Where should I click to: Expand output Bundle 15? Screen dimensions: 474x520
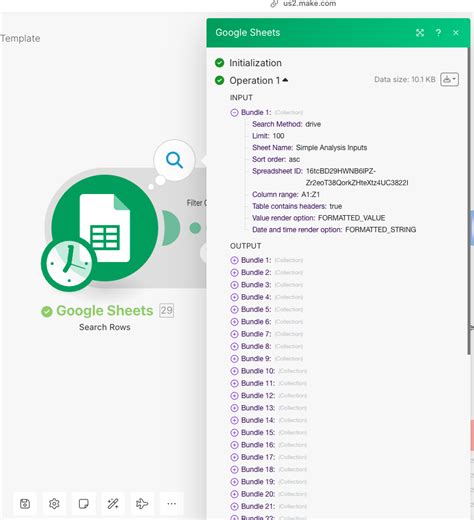[x=234, y=433]
